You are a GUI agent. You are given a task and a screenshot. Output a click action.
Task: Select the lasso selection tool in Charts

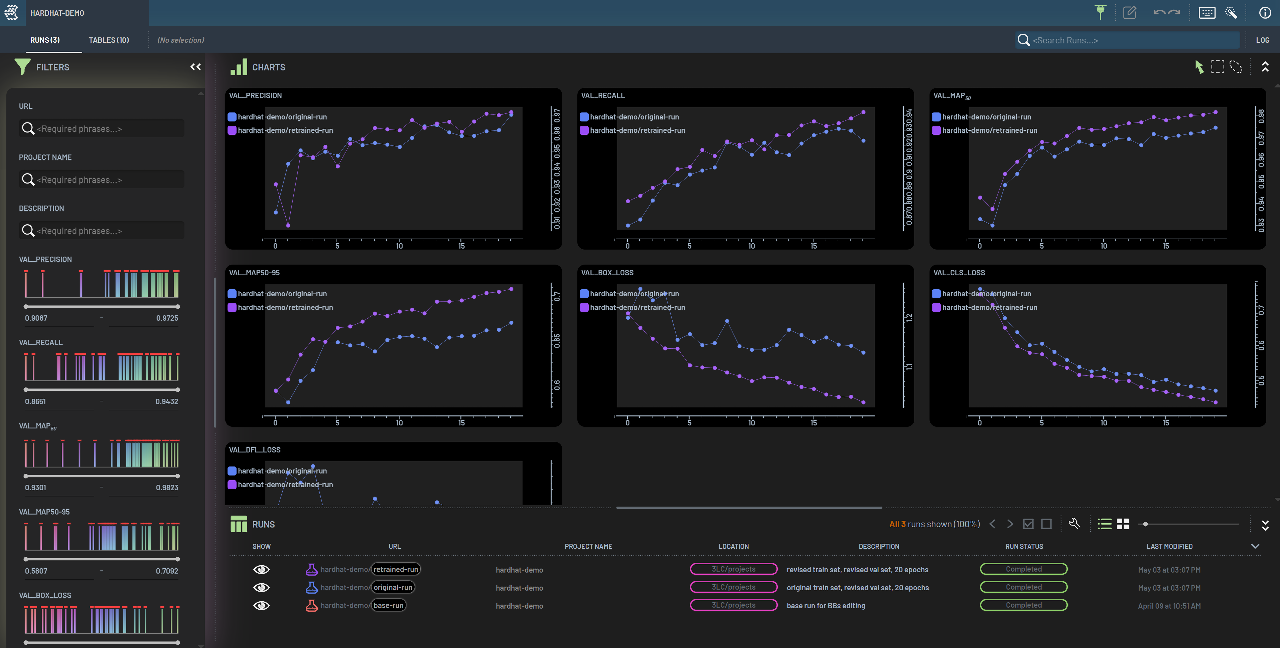click(x=1236, y=67)
